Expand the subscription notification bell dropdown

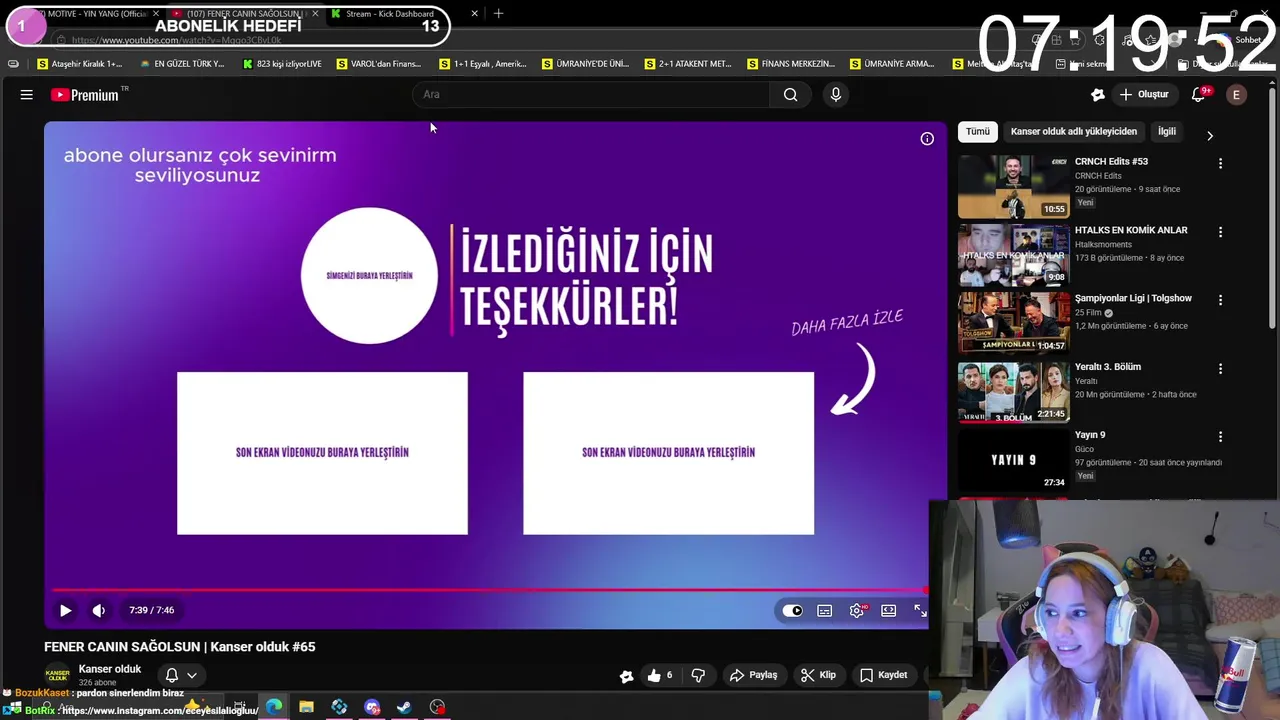coord(181,675)
